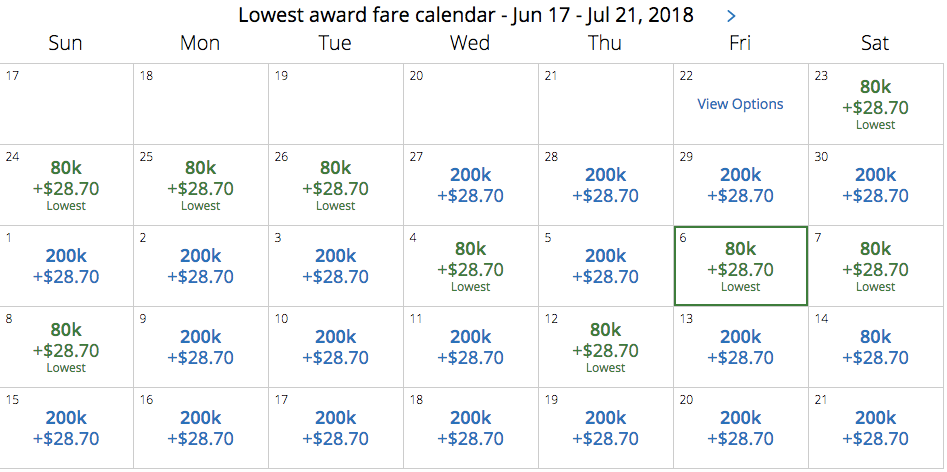
Task: Click the empty June 19 calendar cell
Action: [336, 104]
